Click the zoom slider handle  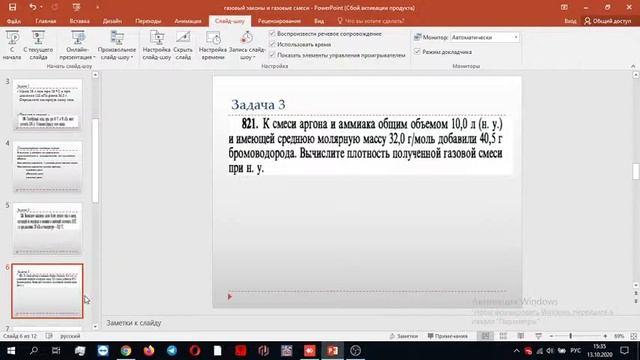[570, 336]
